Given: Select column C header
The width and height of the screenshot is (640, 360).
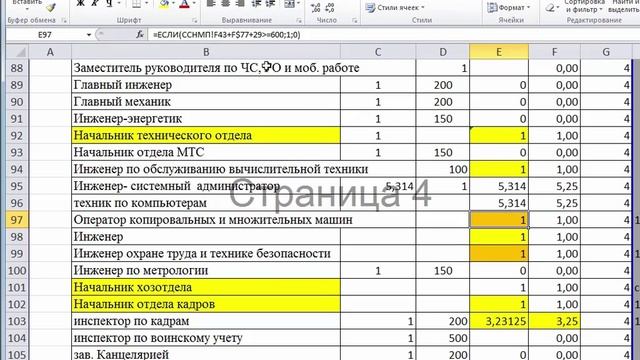Looking at the screenshot, I should tap(378, 52).
